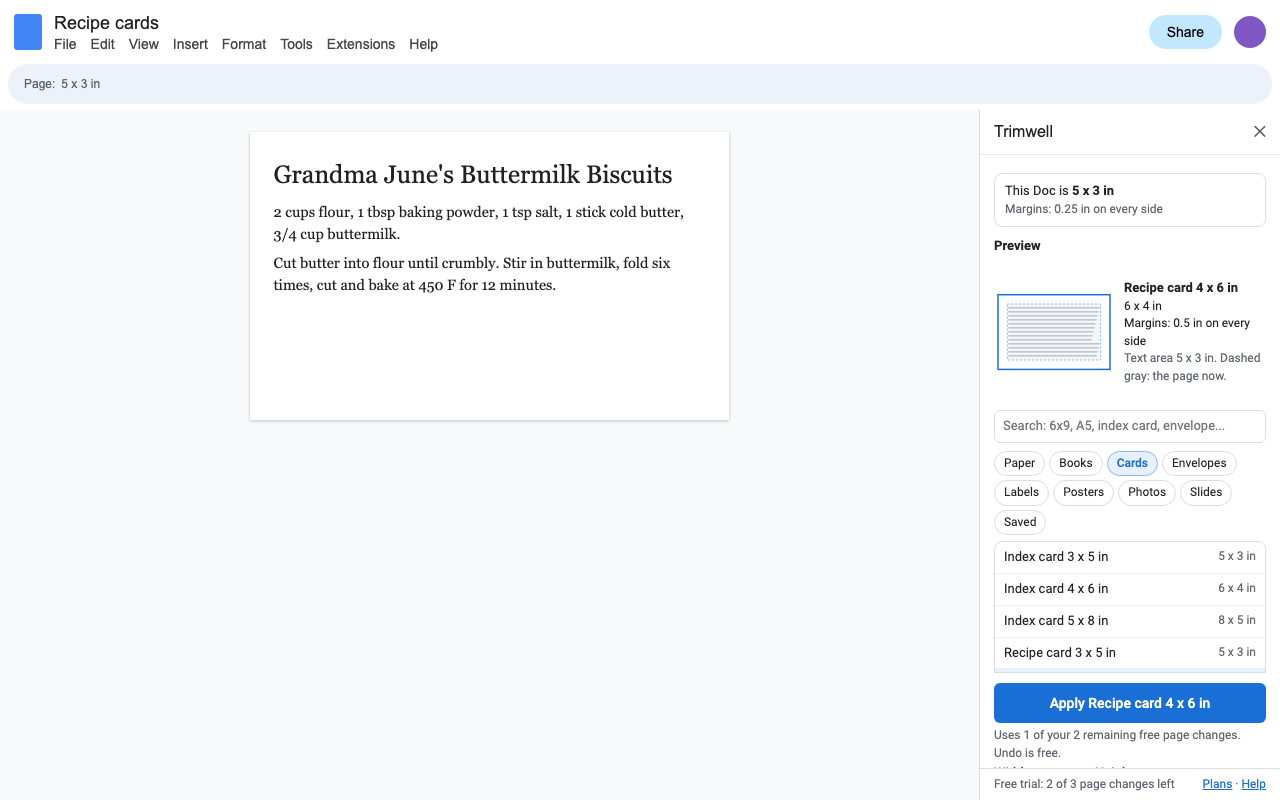Click the Trimwell panel title
The height and width of the screenshot is (800, 1280).
[1023, 132]
